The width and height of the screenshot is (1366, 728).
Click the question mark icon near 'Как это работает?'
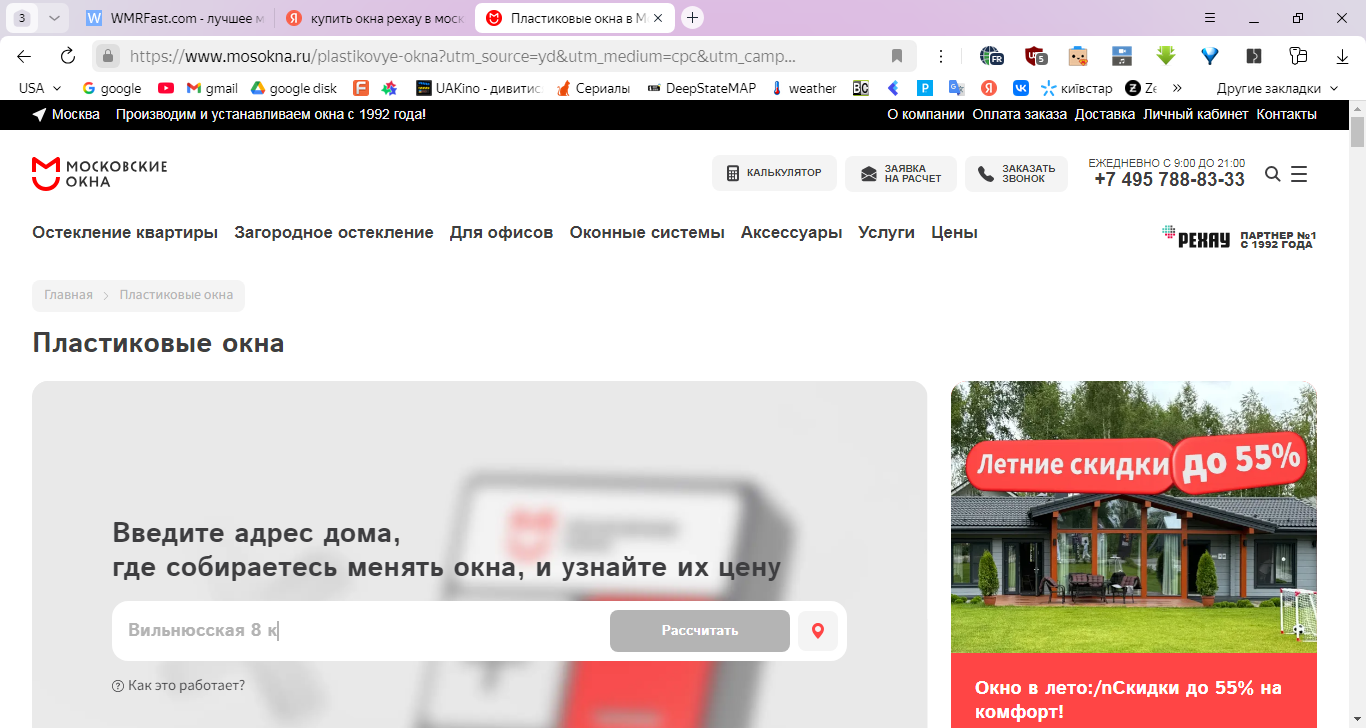pyautogui.click(x=118, y=686)
